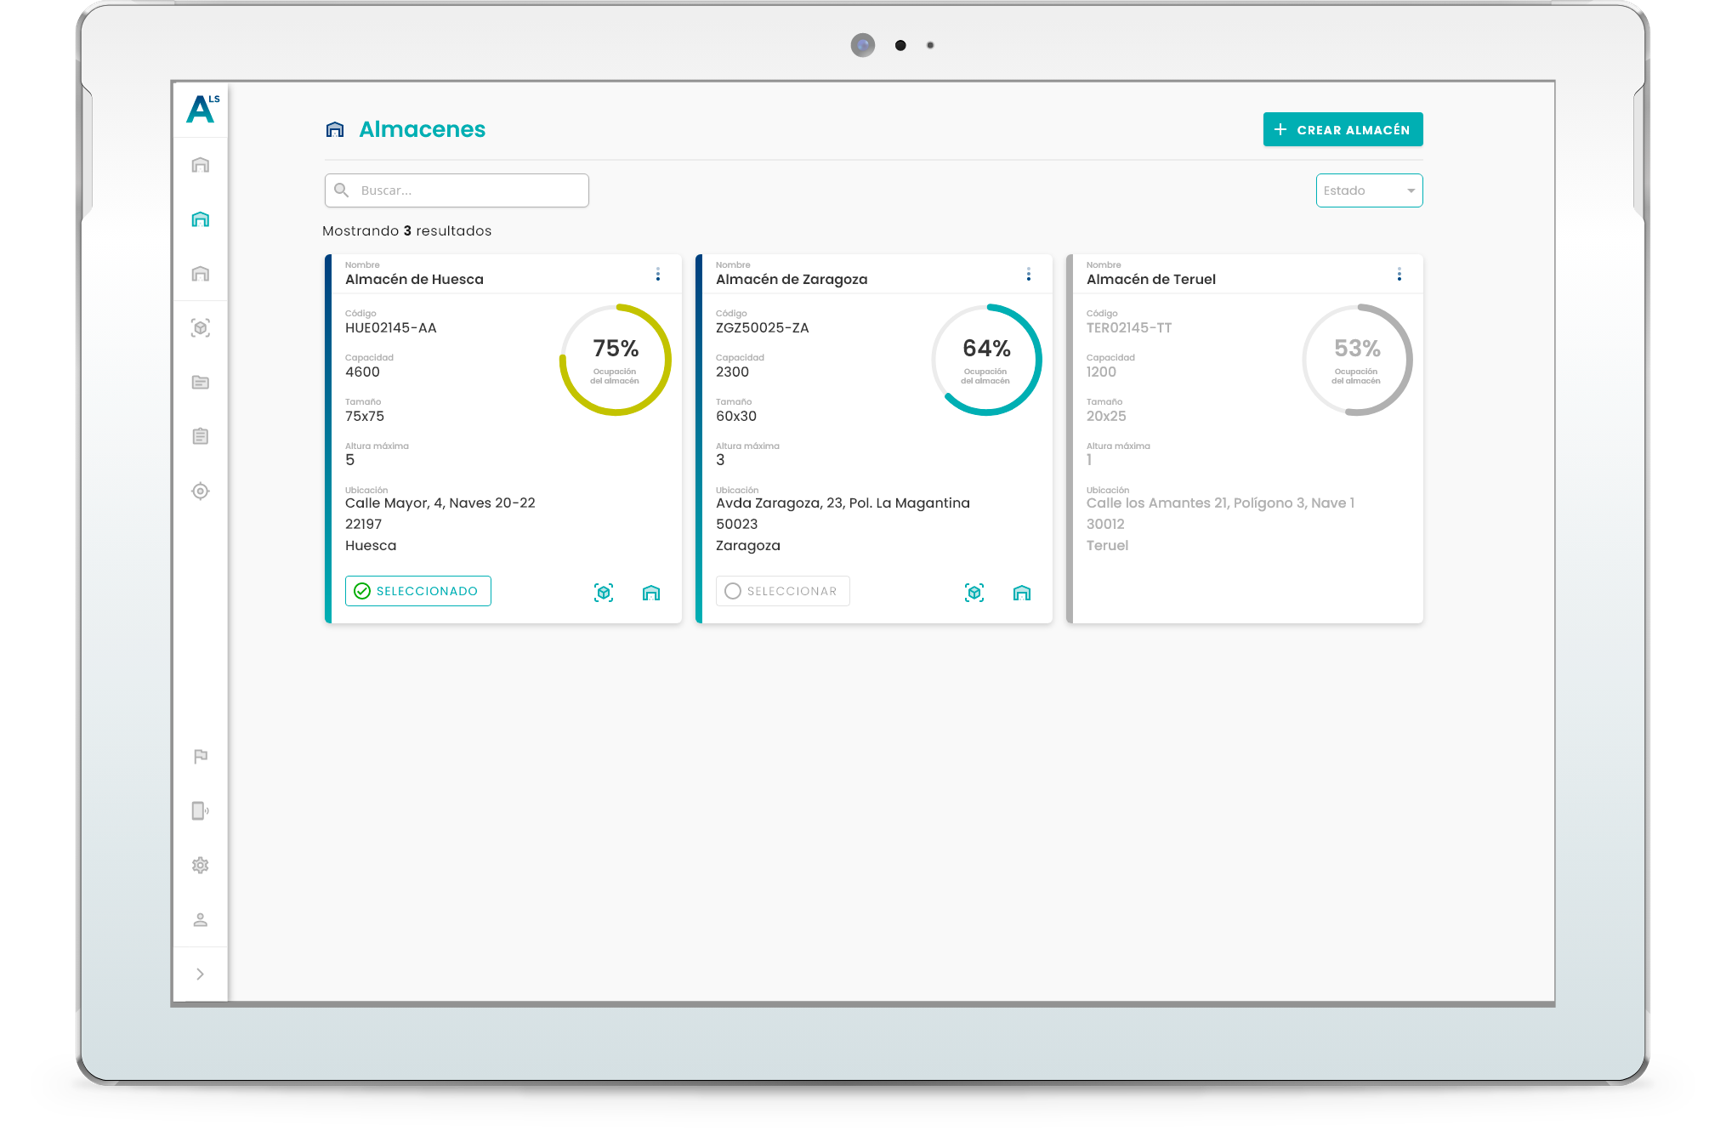Expand the sidebar with chevron arrow

[201, 974]
